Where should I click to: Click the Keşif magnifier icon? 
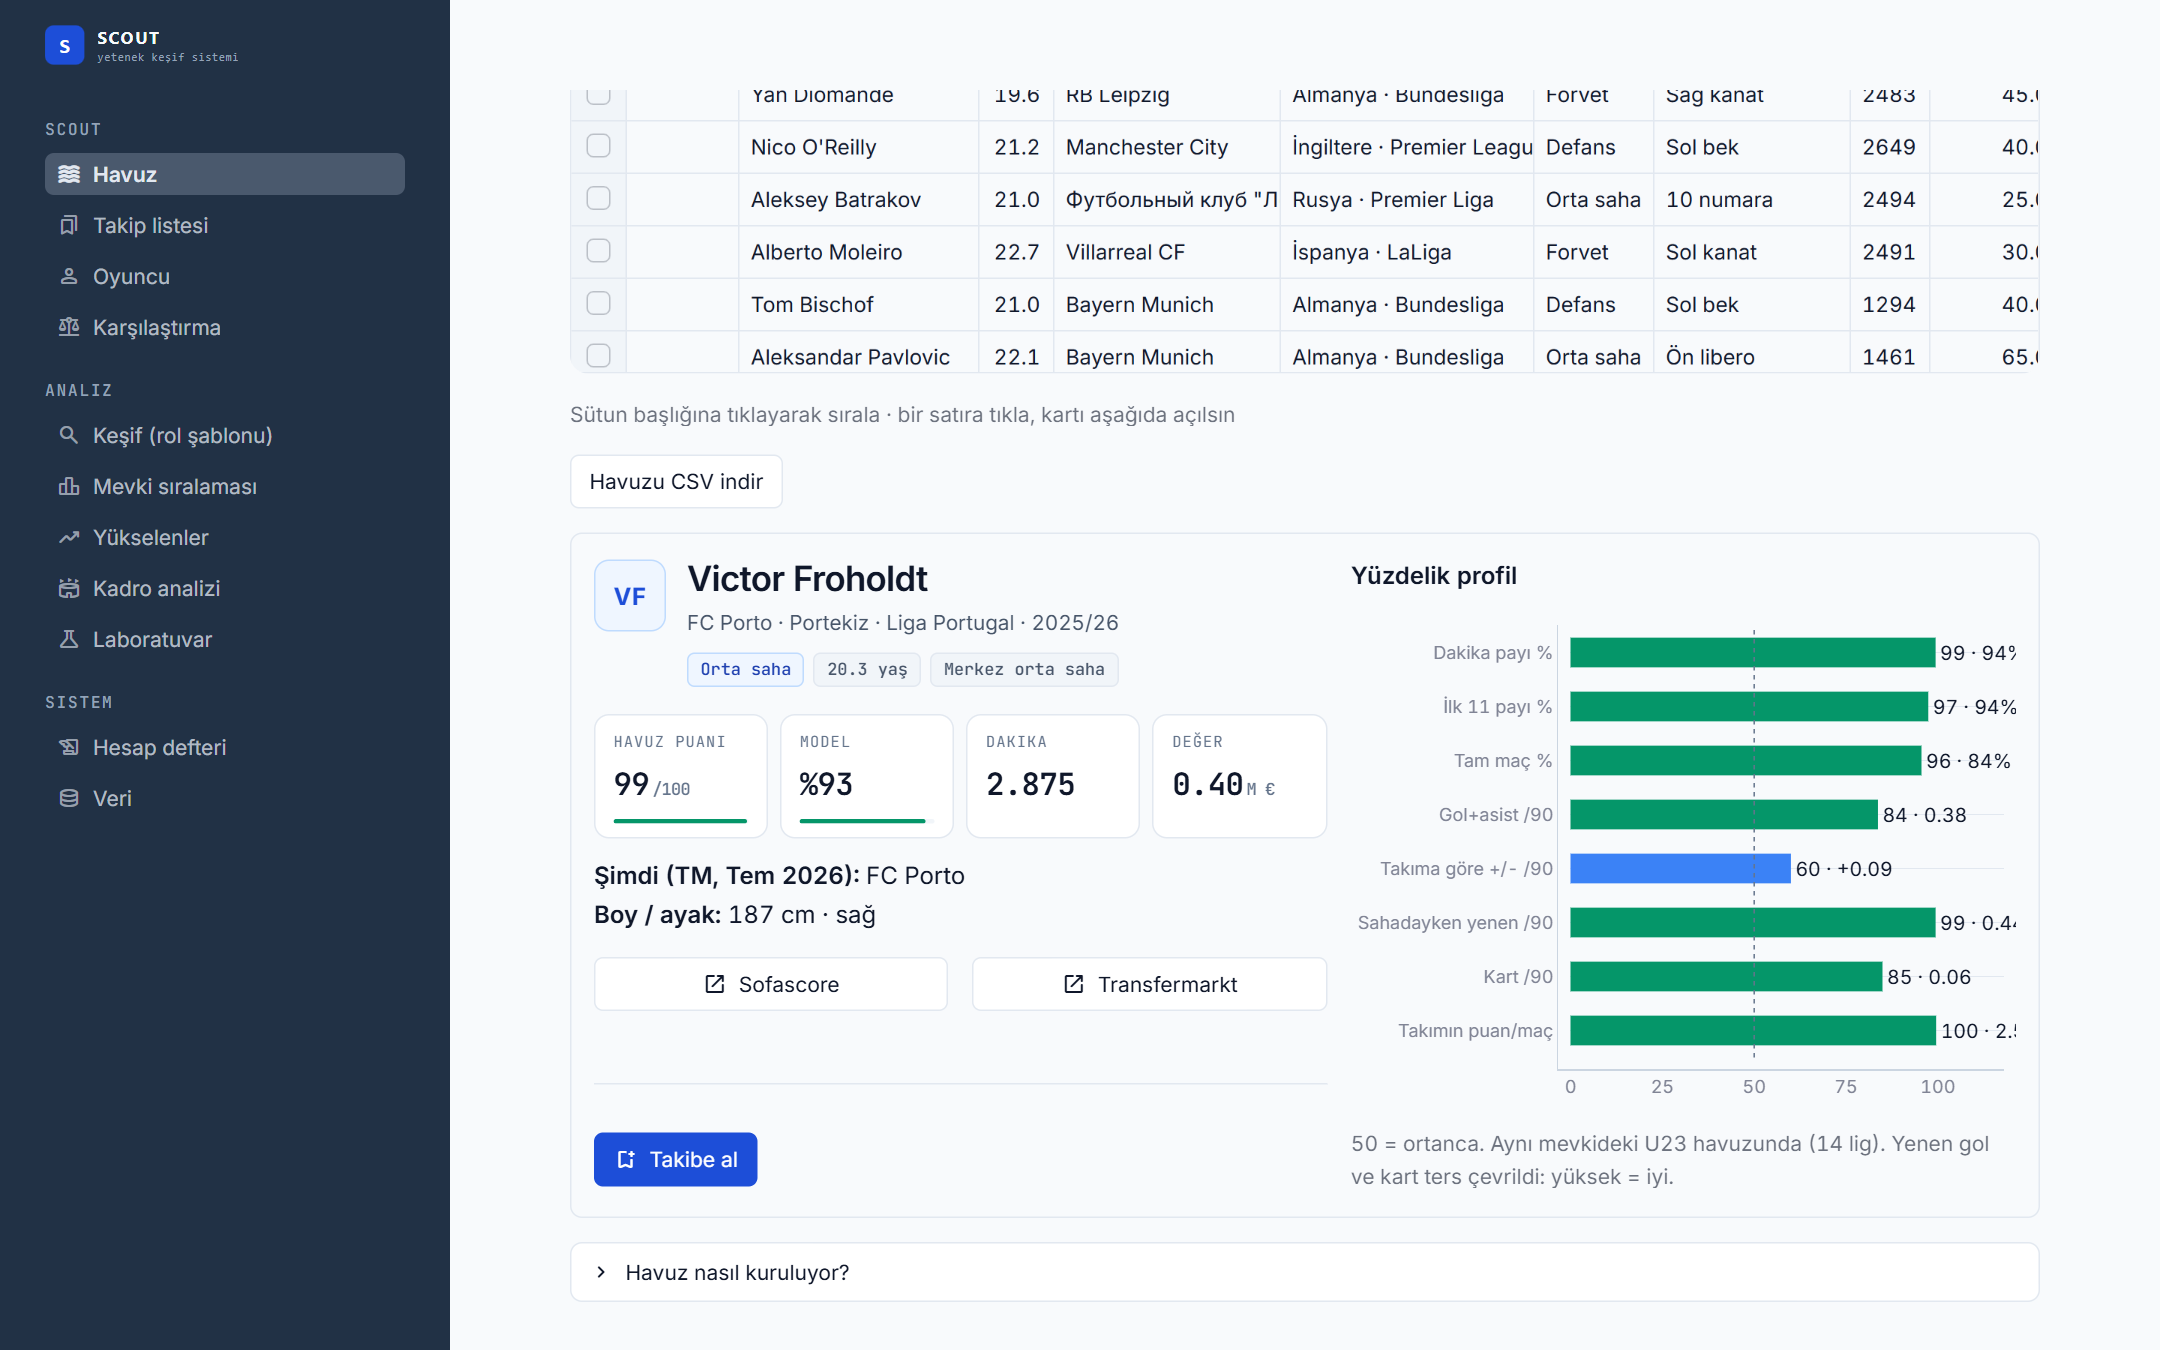click(x=69, y=435)
